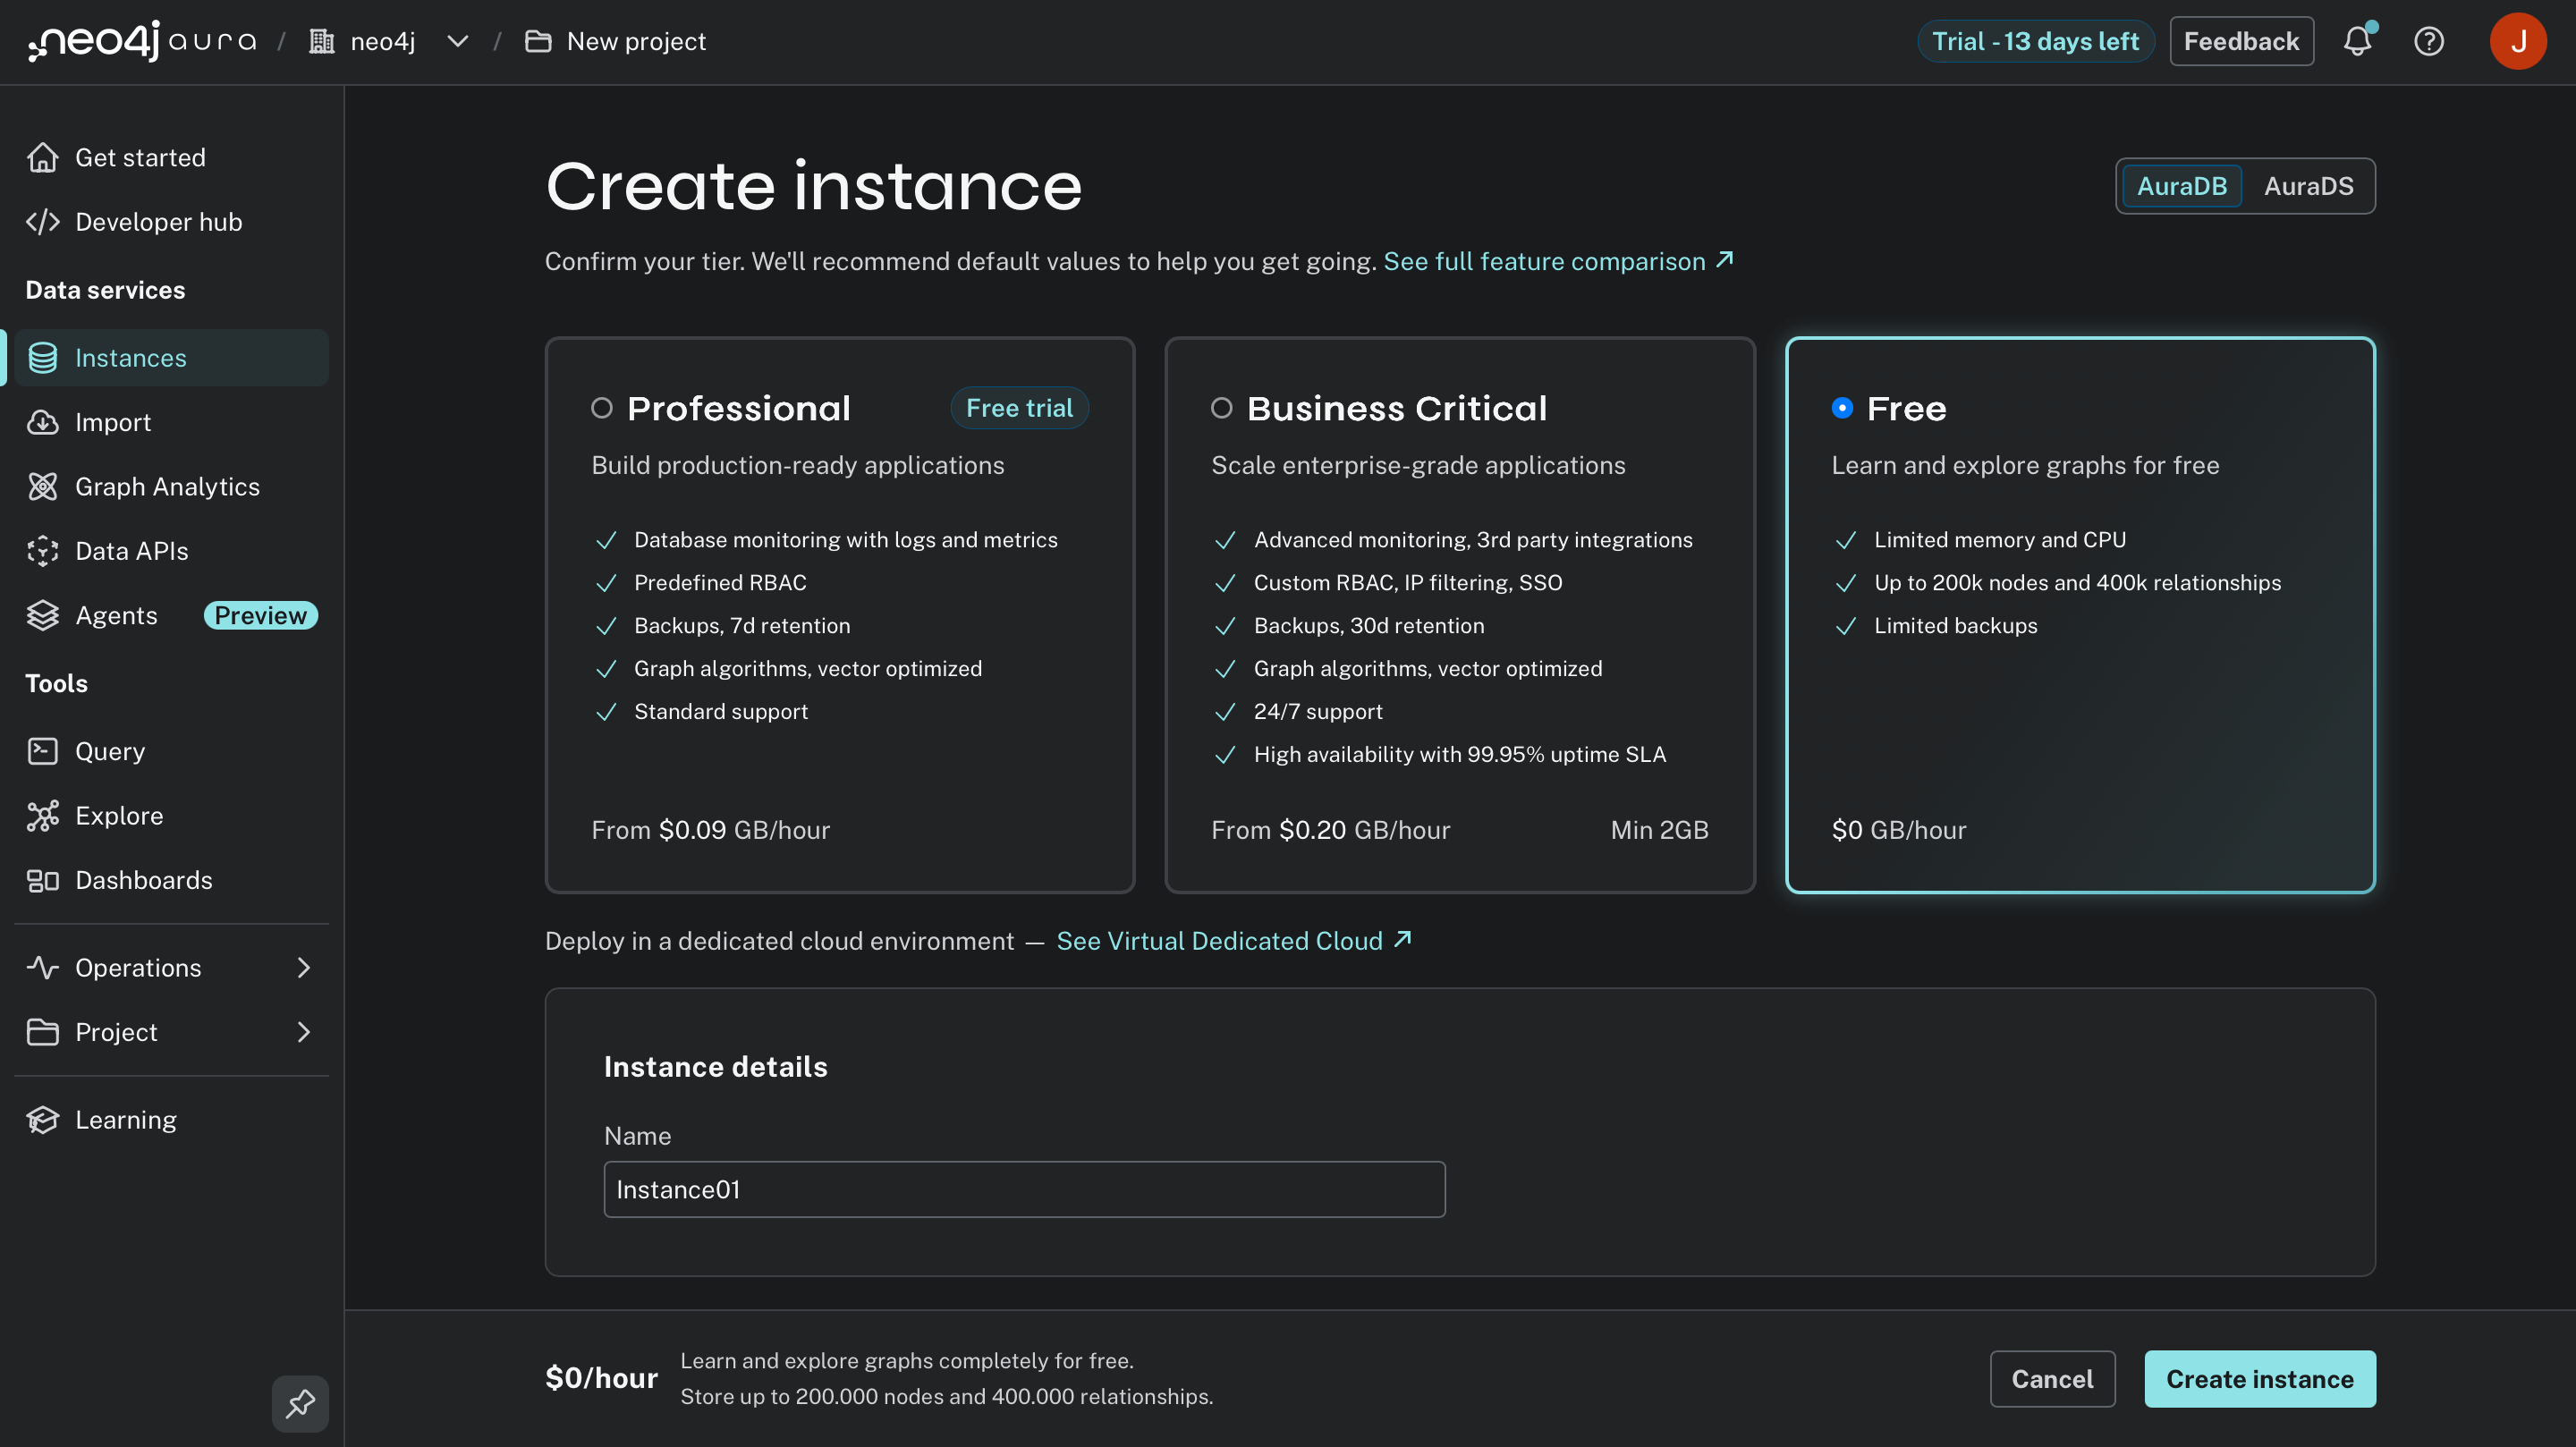The height and width of the screenshot is (1447, 2576).
Task: Open the Import section icon
Action: pyautogui.click(x=44, y=422)
